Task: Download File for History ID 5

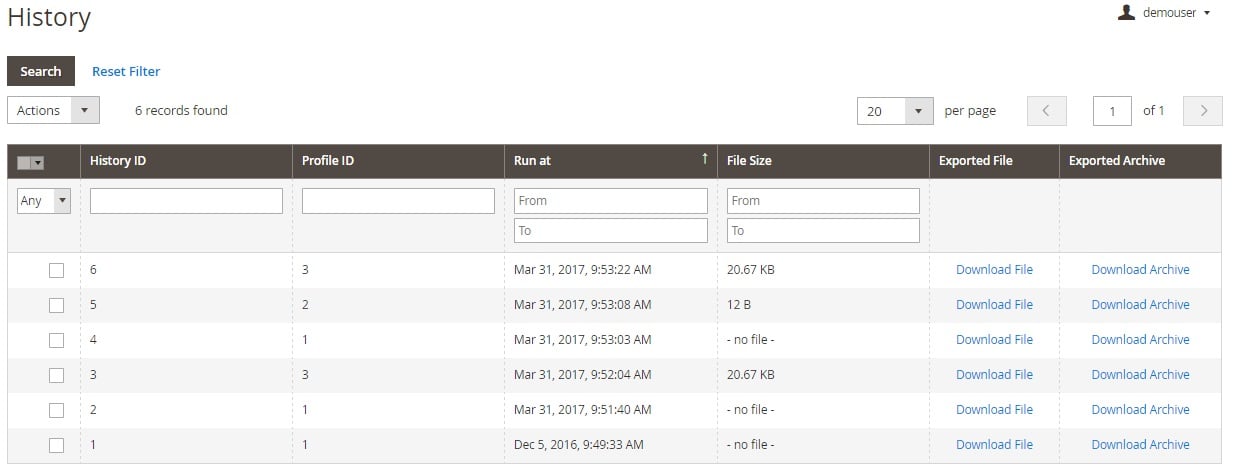Action: coord(994,305)
